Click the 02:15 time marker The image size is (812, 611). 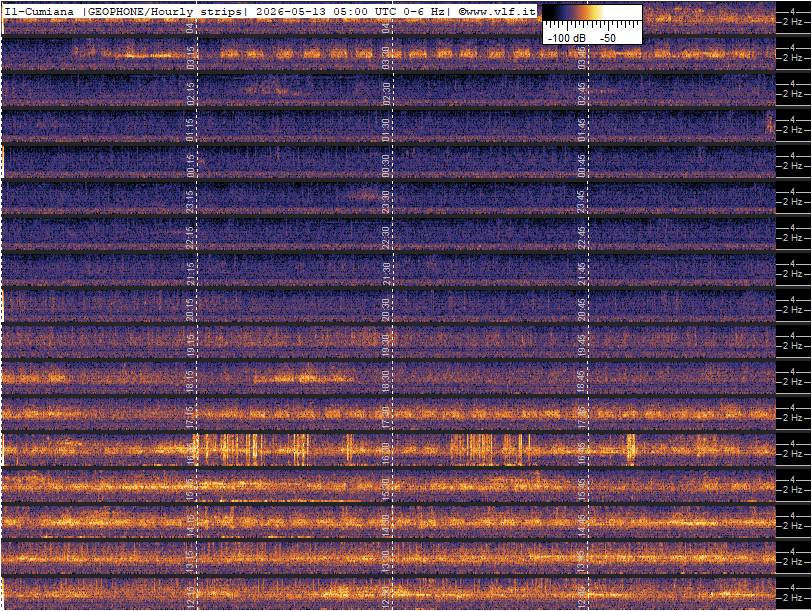[190, 94]
